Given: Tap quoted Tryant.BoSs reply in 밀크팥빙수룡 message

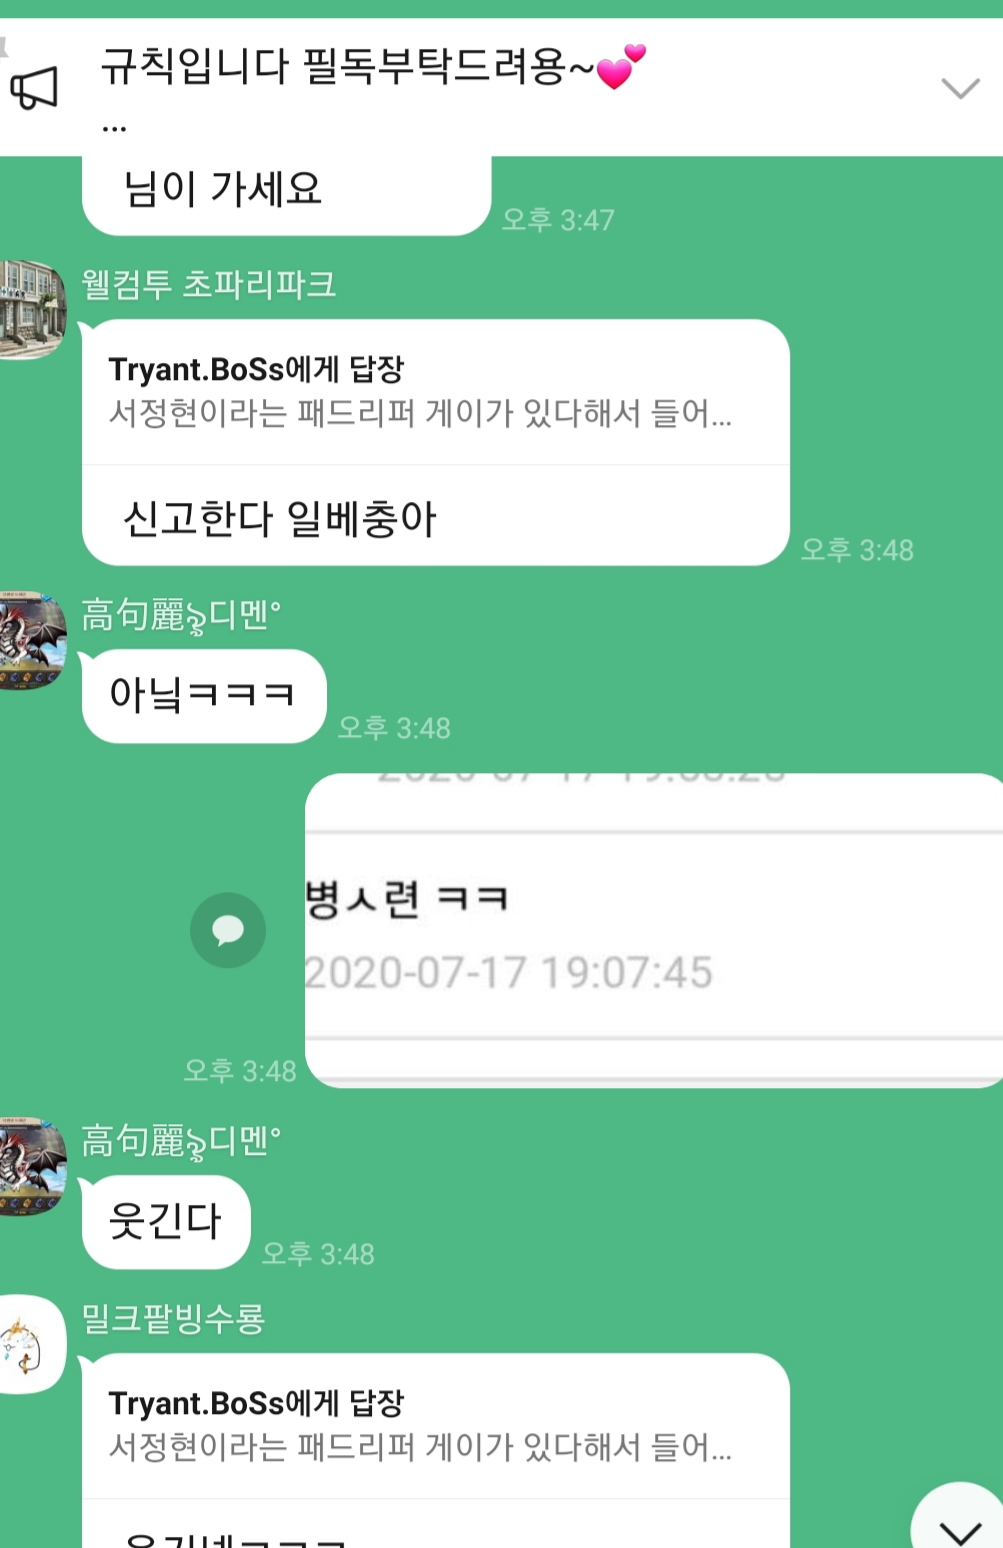Looking at the screenshot, I should coord(435,1426).
